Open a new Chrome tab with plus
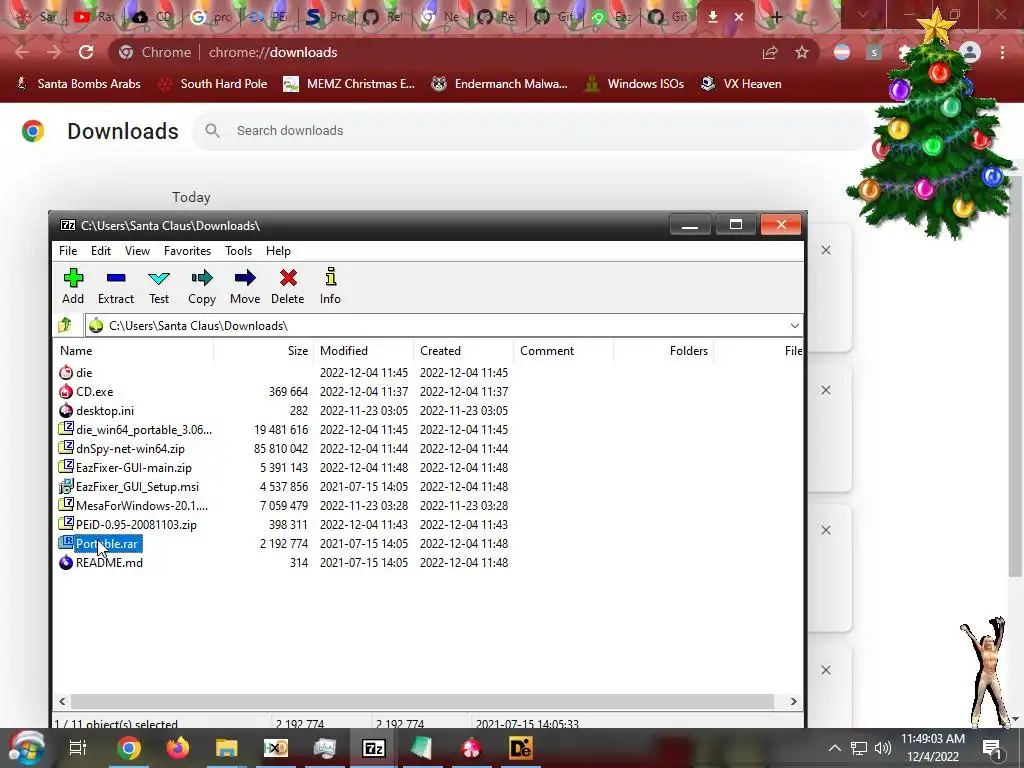This screenshot has height=768, width=1024. tap(776, 17)
